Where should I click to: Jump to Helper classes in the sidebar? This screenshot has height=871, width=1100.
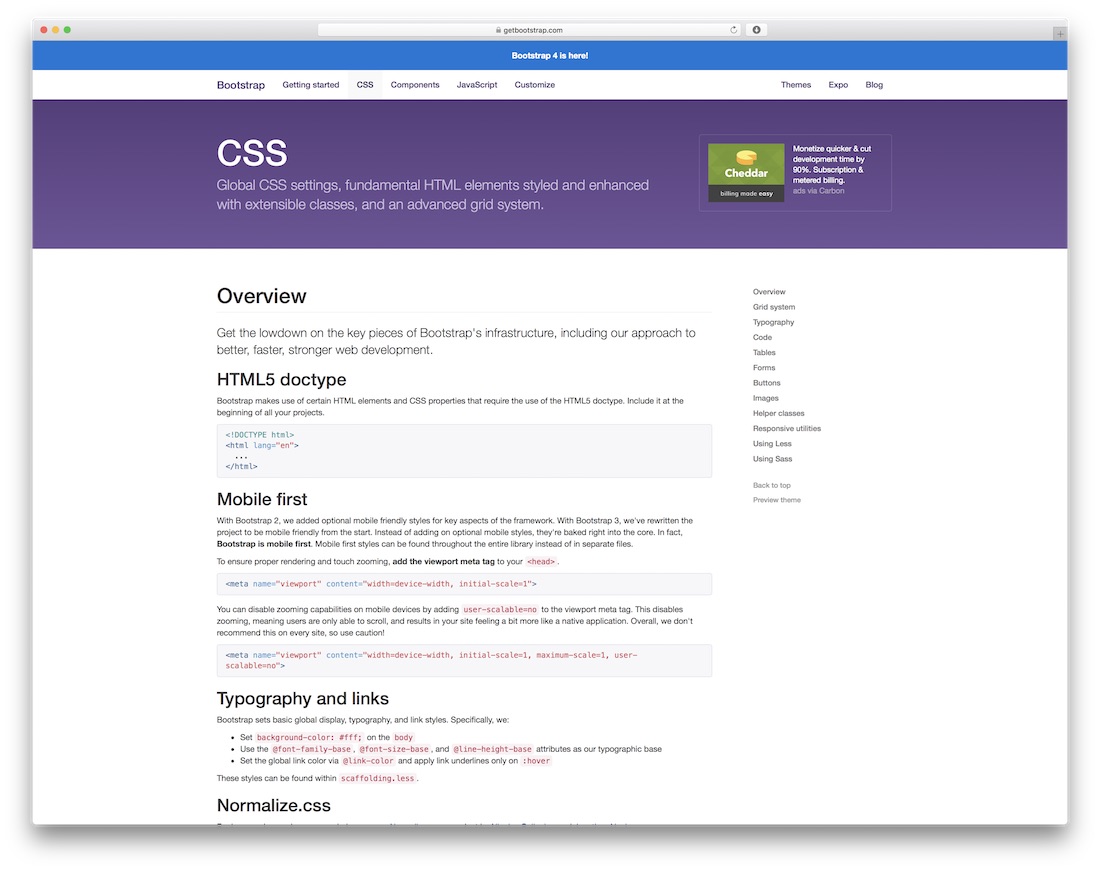[779, 414]
